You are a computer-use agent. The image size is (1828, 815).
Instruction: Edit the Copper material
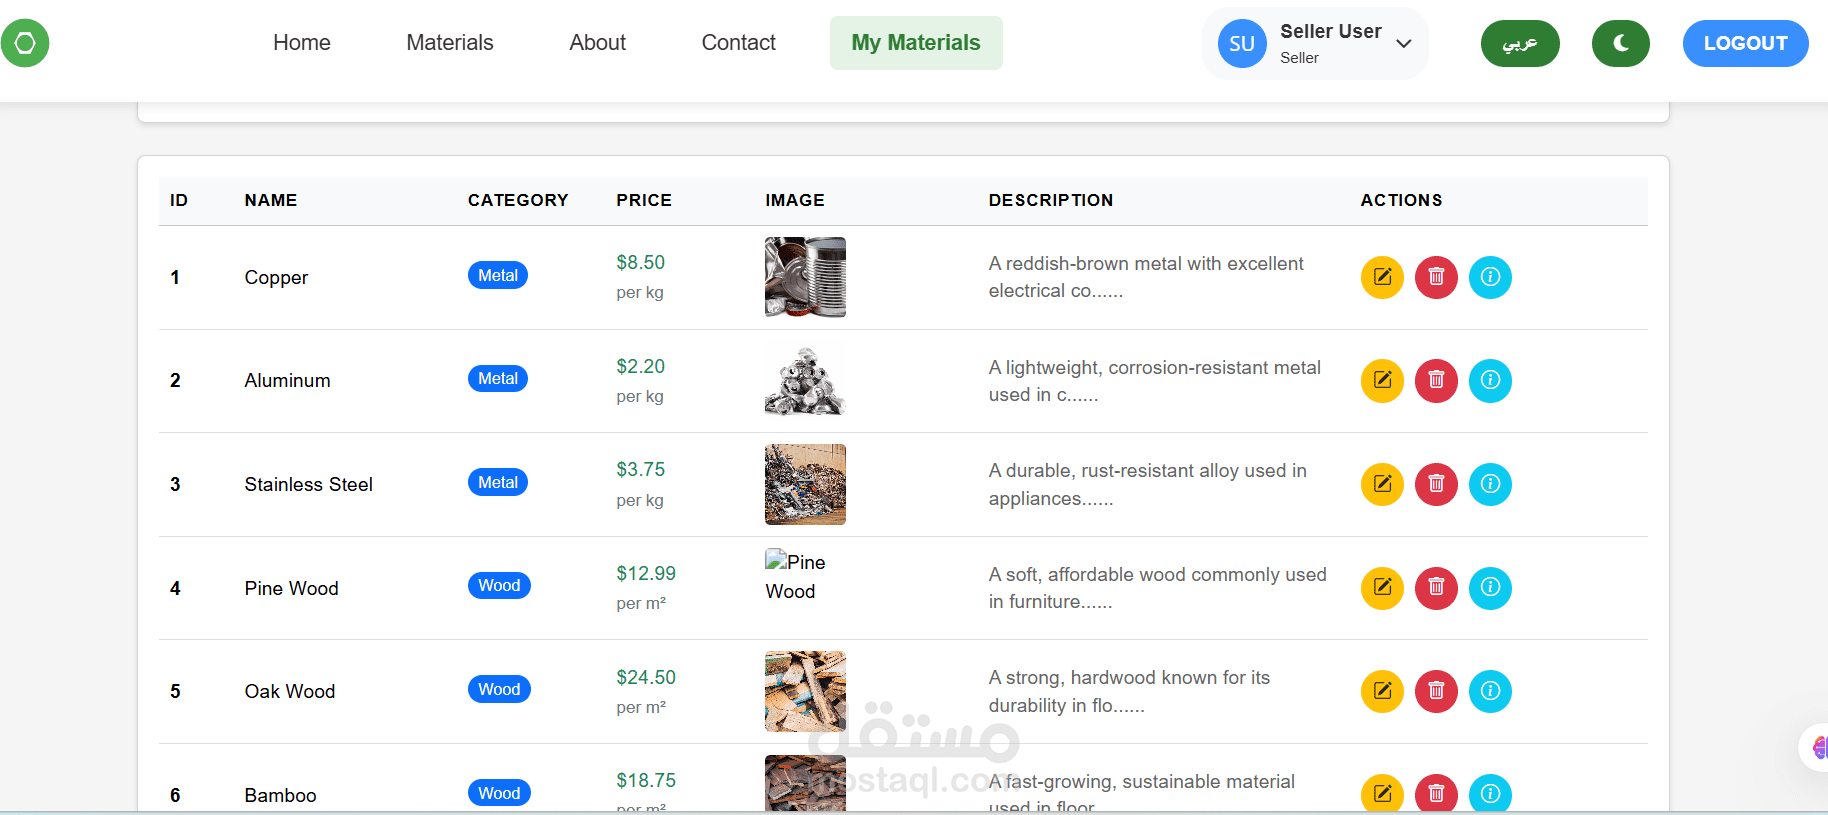tap(1382, 277)
